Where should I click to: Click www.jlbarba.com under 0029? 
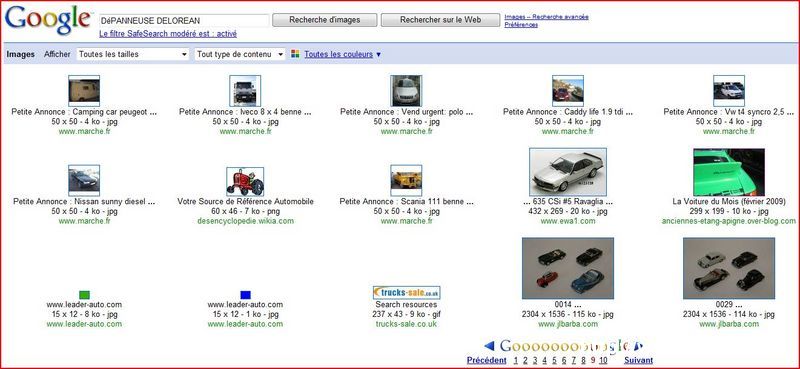pyautogui.click(x=729, y=324)
